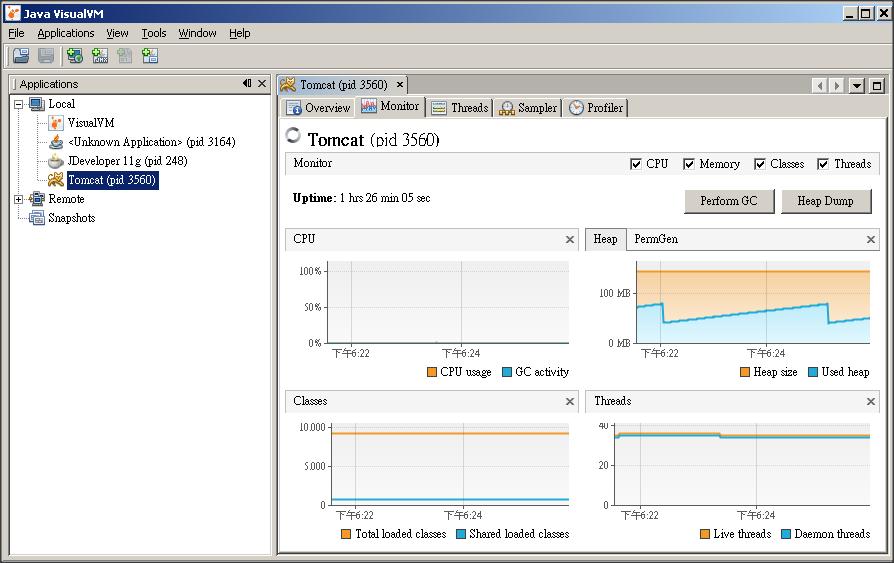Click the Uptime value text
This screenshot has height=563, width=894.
(x=385, y=198)
